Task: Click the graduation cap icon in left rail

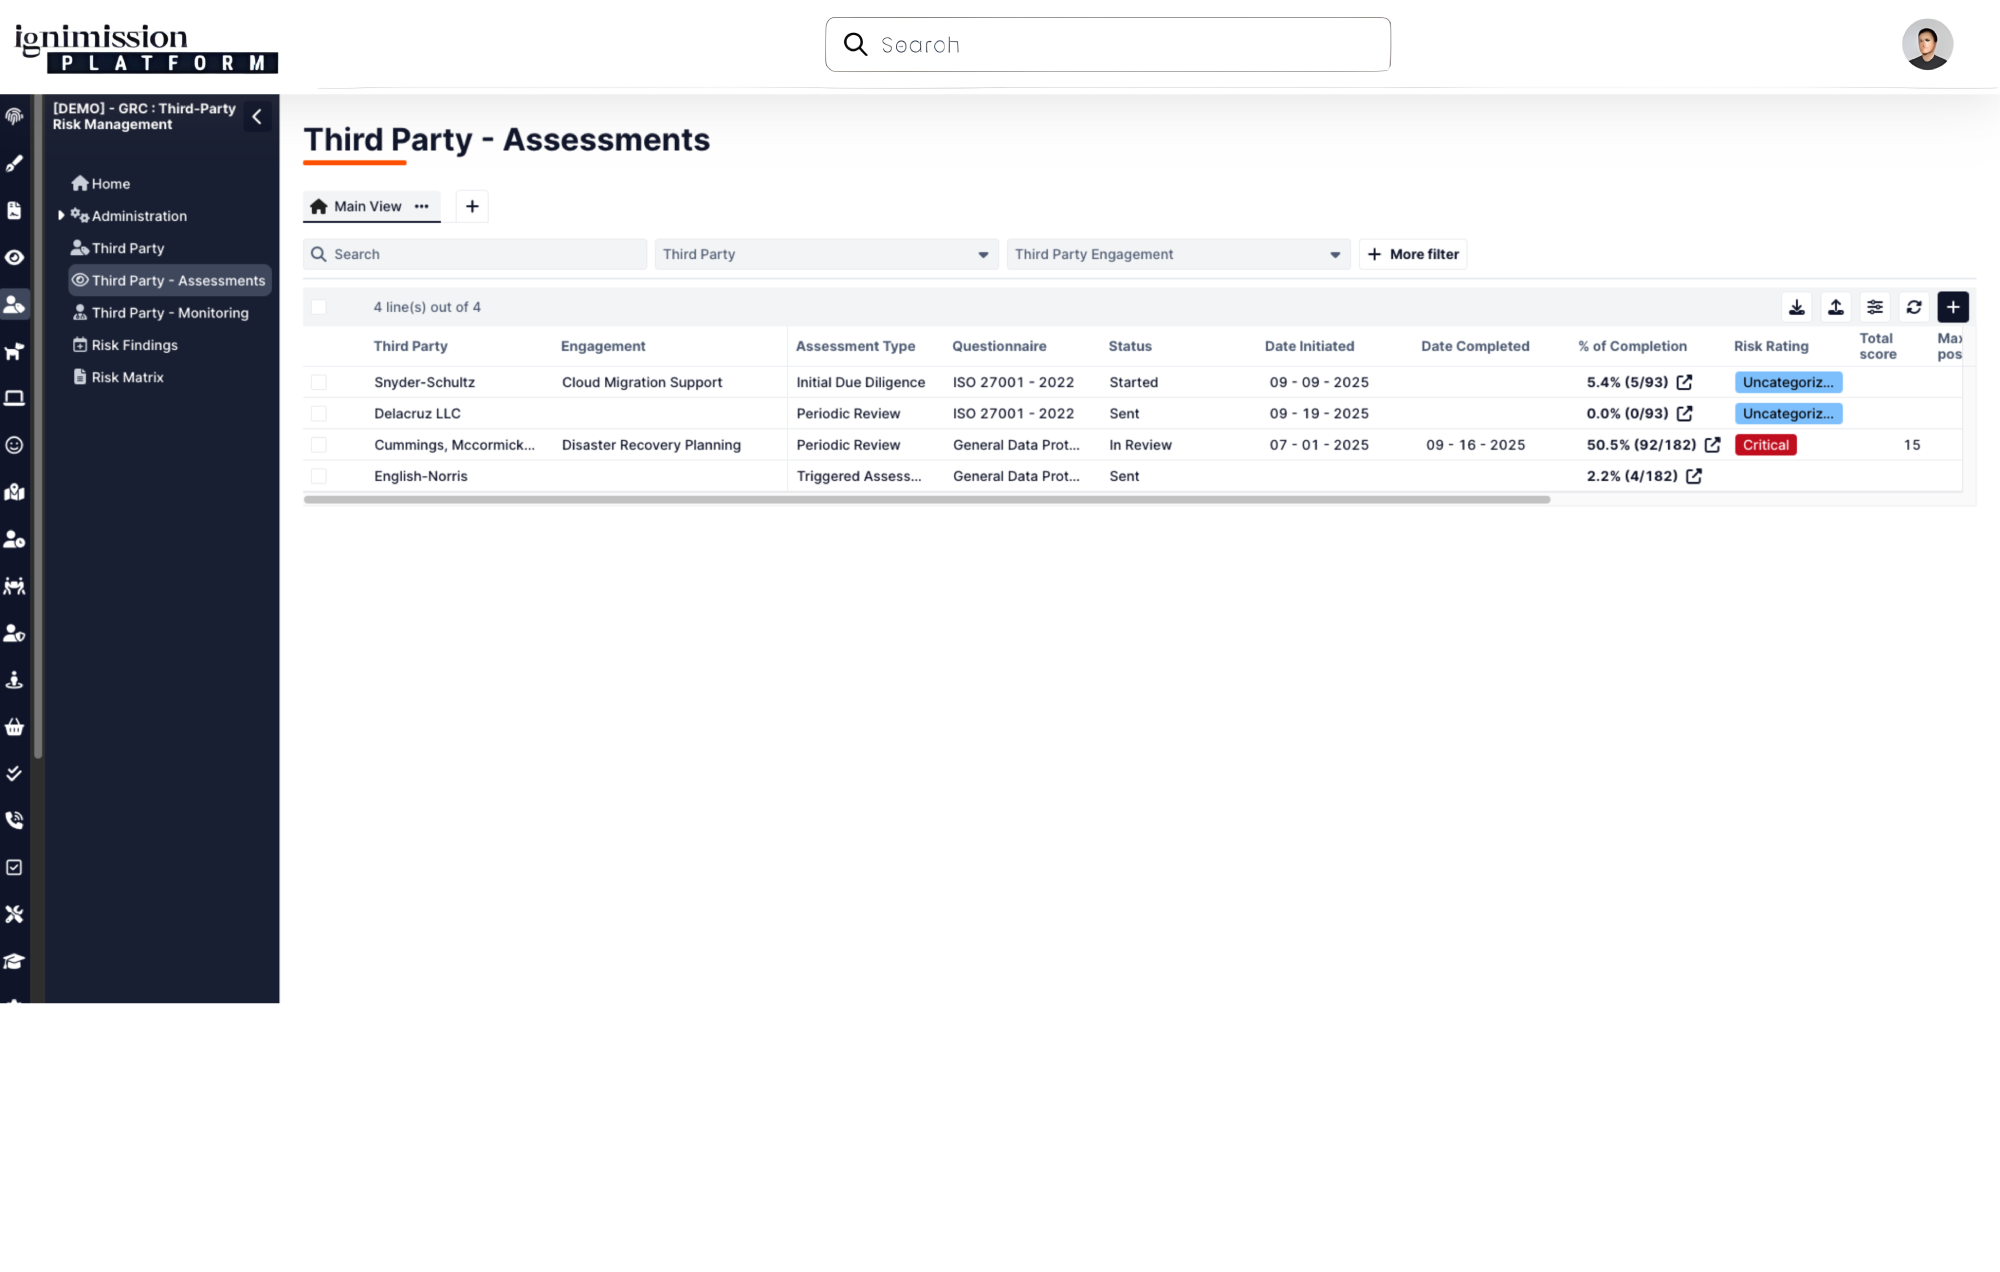Action: [14, 962]
